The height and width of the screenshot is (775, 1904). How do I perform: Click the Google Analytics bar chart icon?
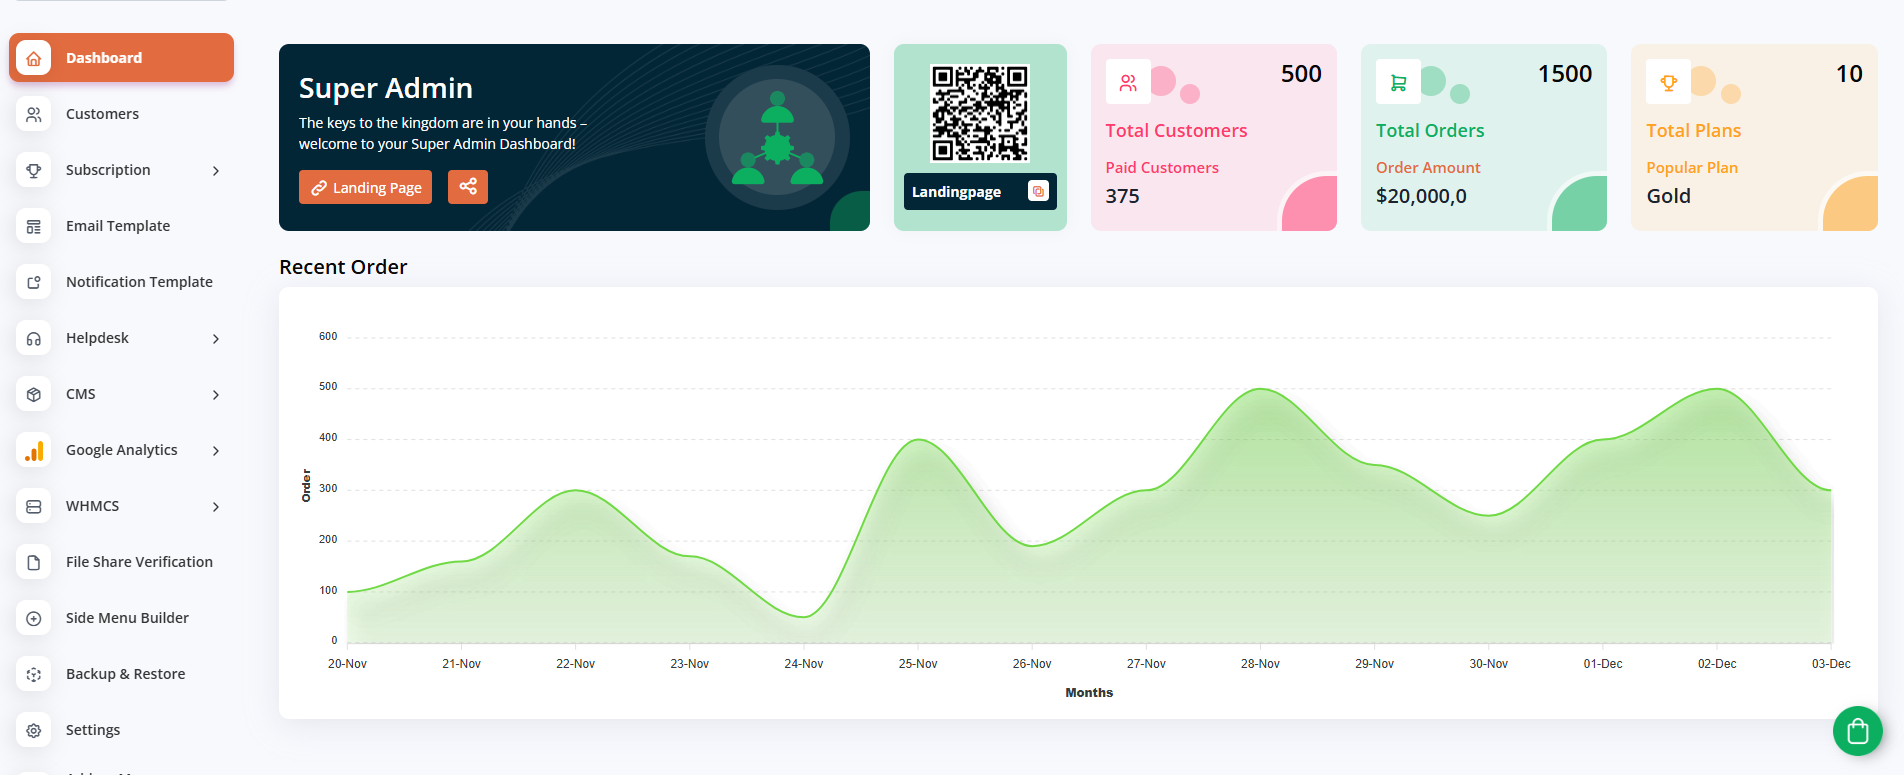pyautogui.click(x=34, y=451)
